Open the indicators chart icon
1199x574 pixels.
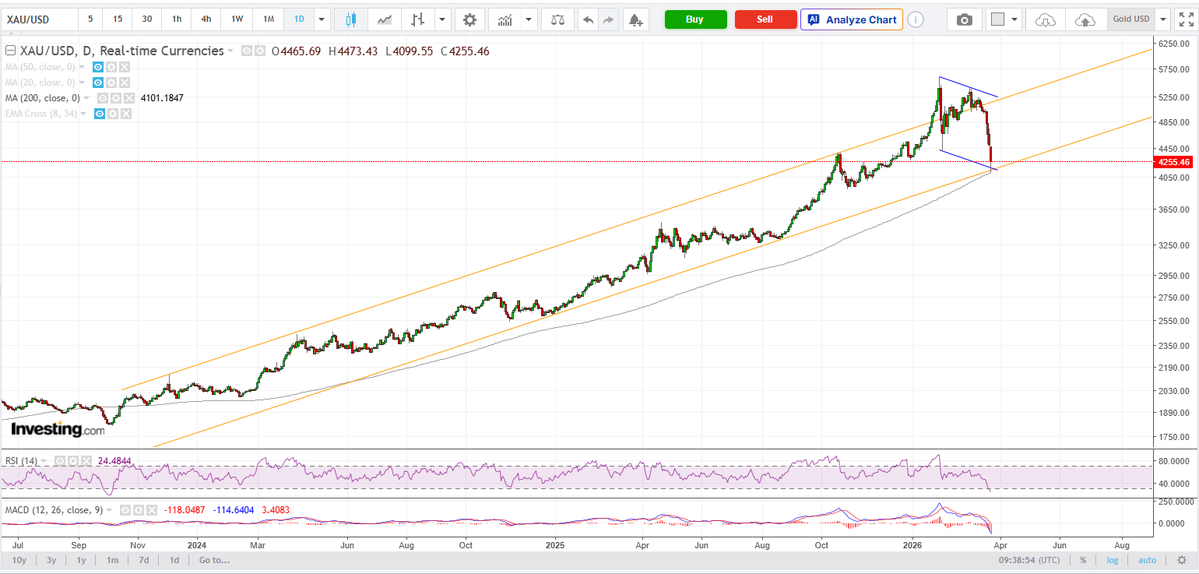505,19
